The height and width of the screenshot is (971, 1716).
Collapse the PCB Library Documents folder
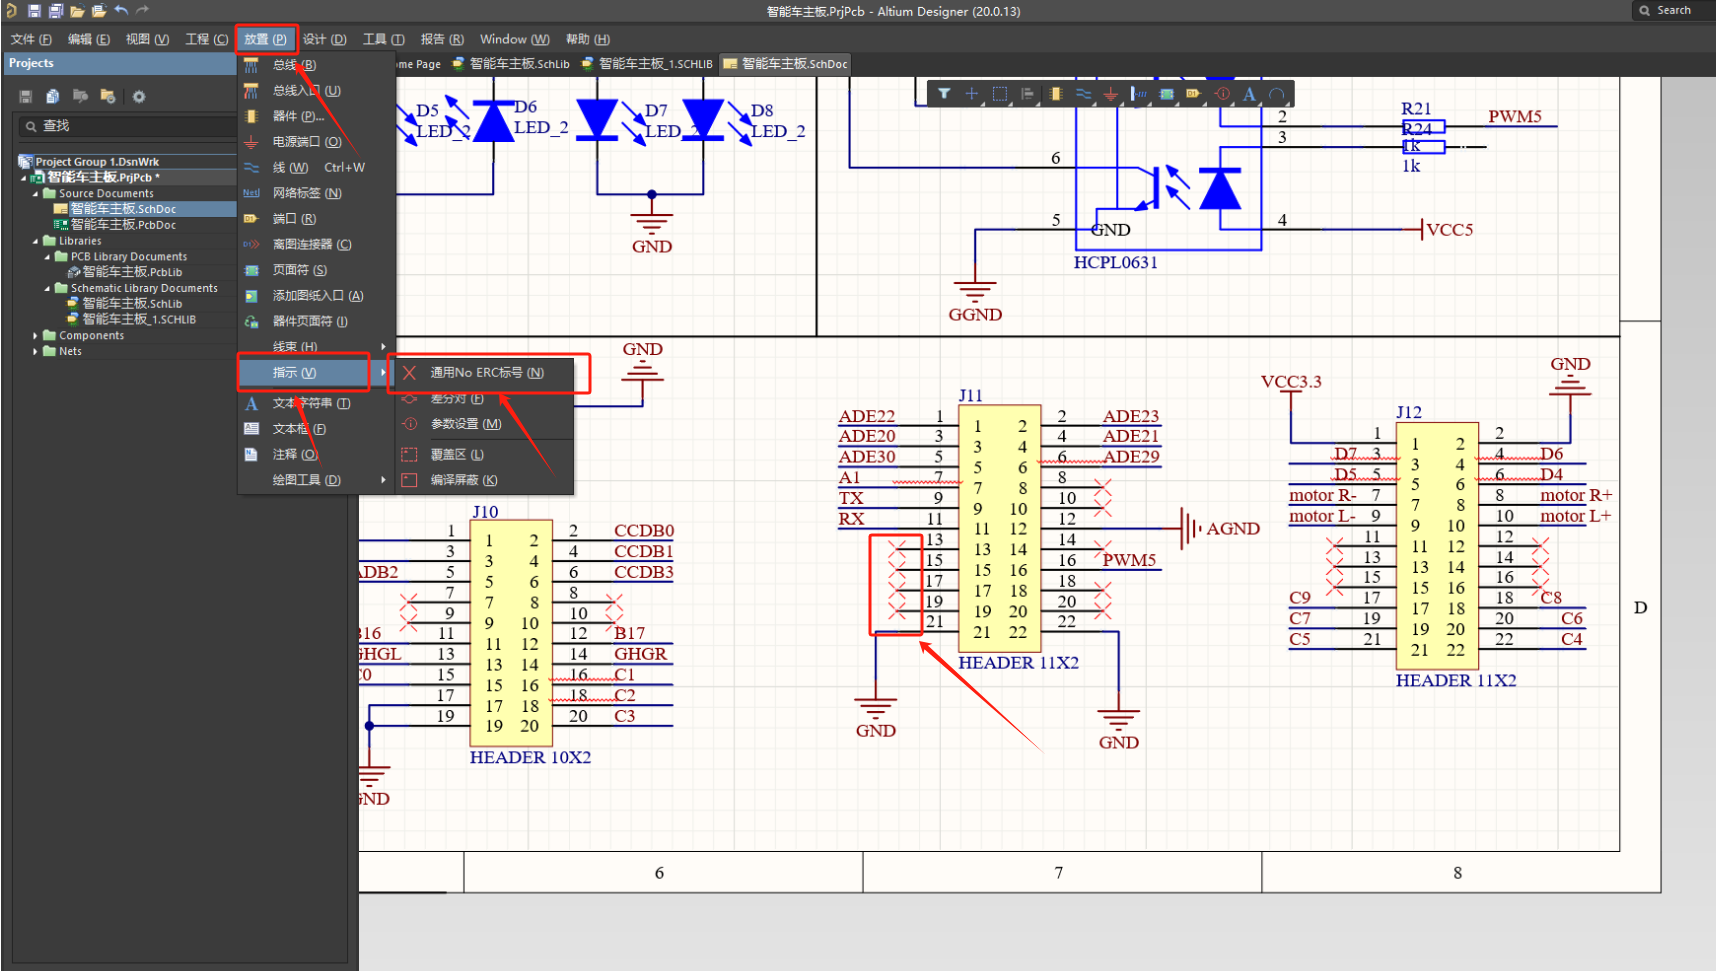click(x=47, y=256)
